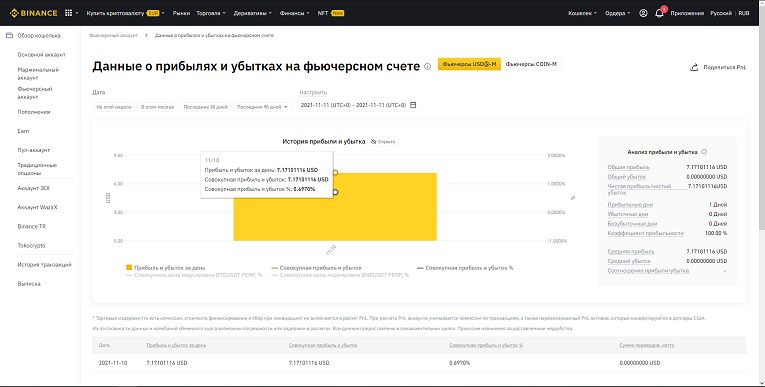Expand Кошелек dropdown
This screenshot has height=387, width=765.
(583, 13)
